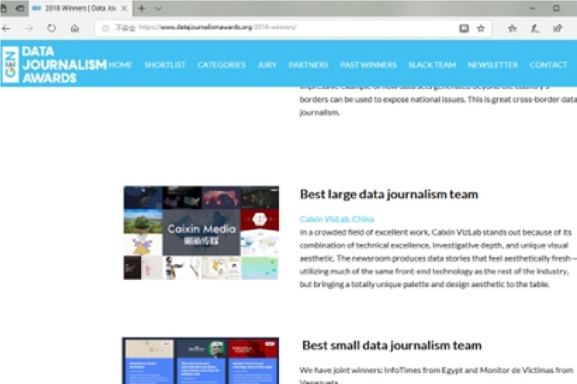Viewport: 577px width, 384px height.
Task: Open the favorites hub icon
Action: [512, 28]
